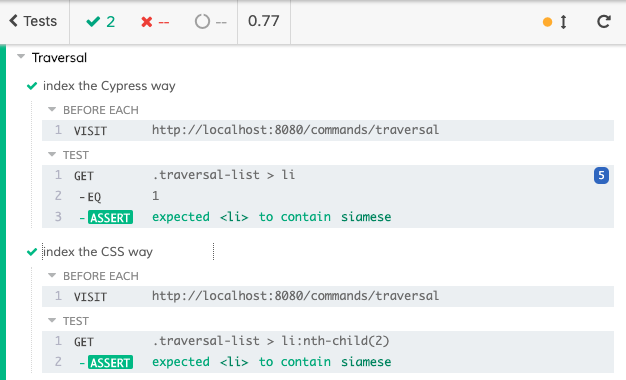Open test 'index the CSS way'
The image size is (626, 380).
(x=98, y=252)
